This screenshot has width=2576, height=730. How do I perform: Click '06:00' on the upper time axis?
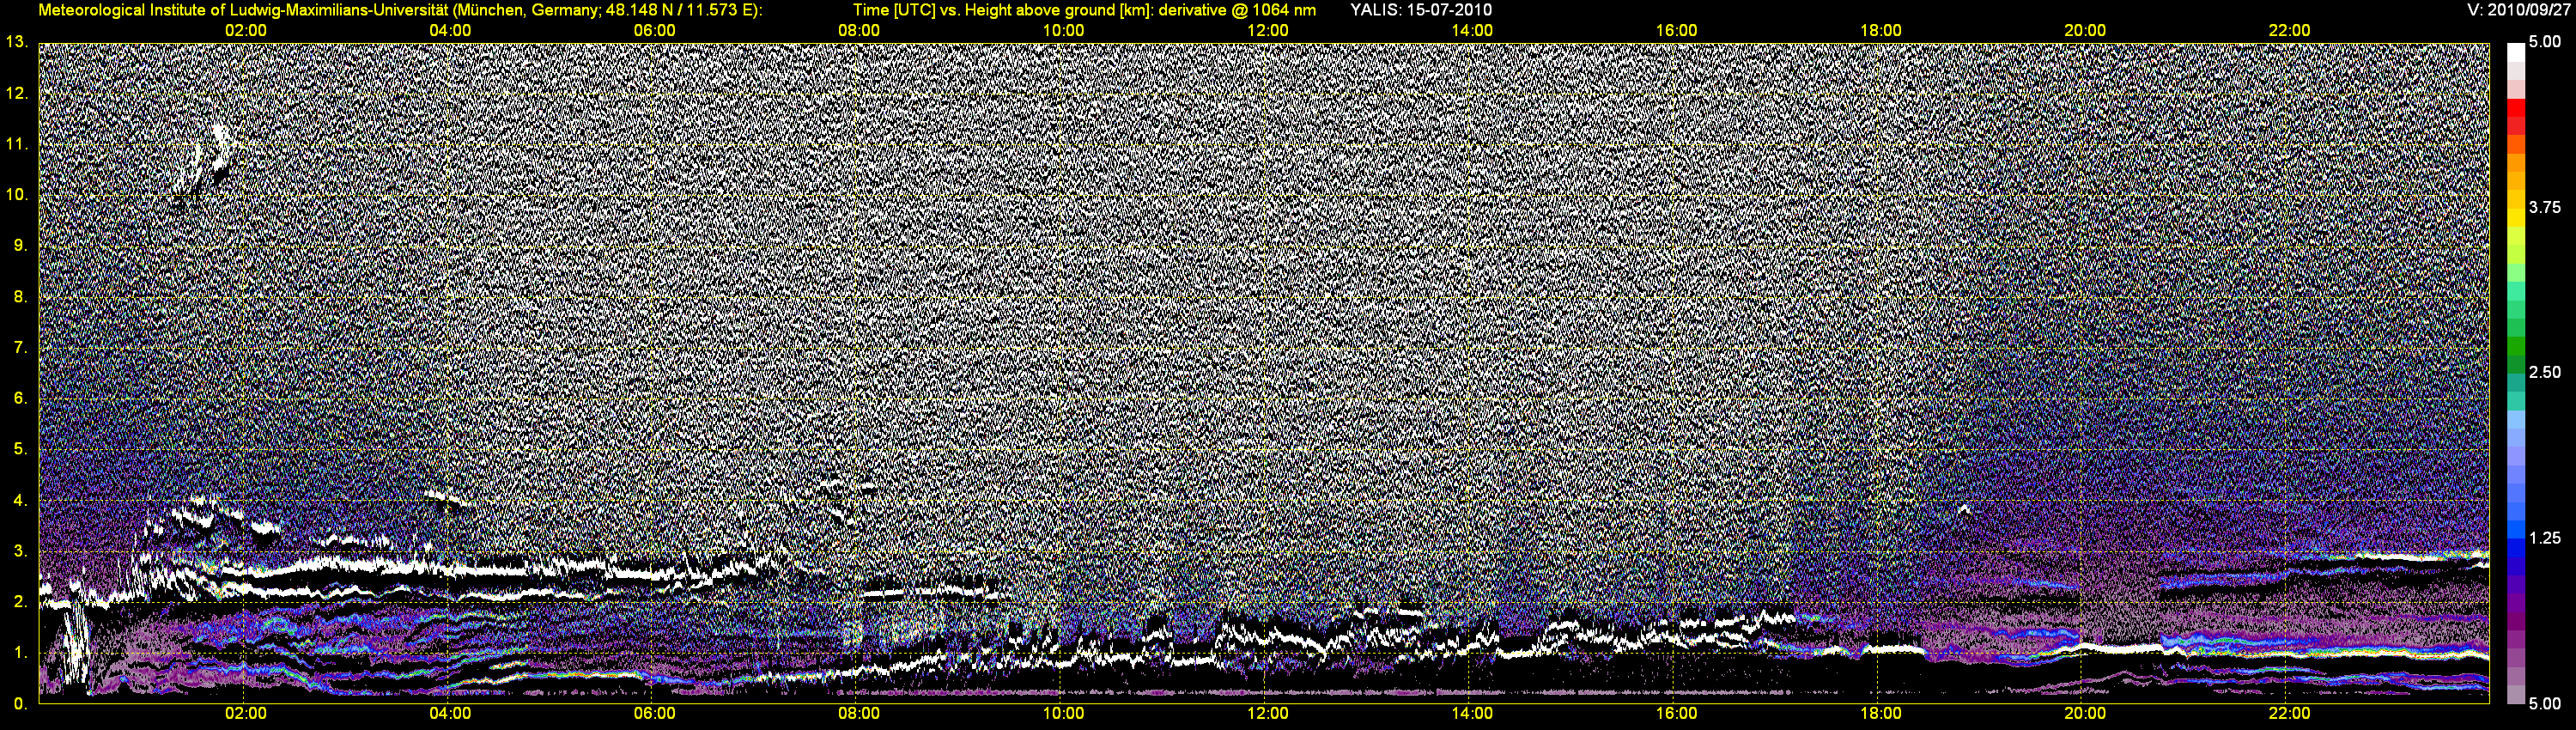(x=654, y=30)
